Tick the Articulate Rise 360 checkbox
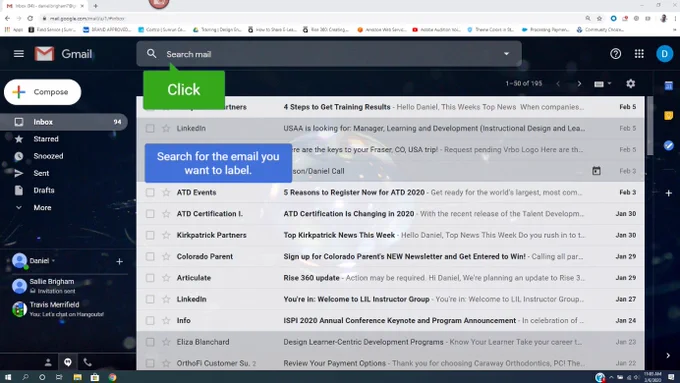680x383 pixels. click(150, 278)
